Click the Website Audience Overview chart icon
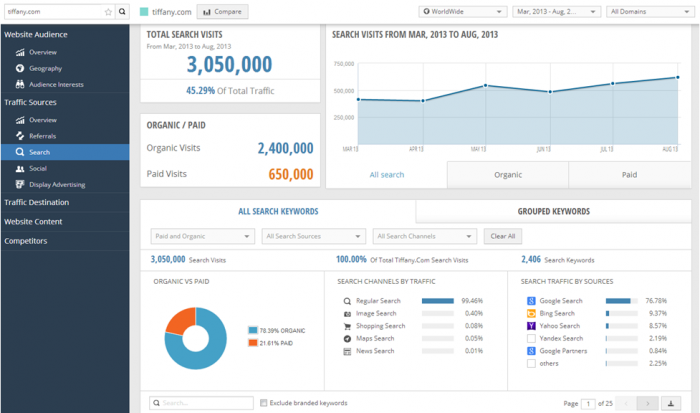Viewport: 700px width, 413px height. coord(20,52)
